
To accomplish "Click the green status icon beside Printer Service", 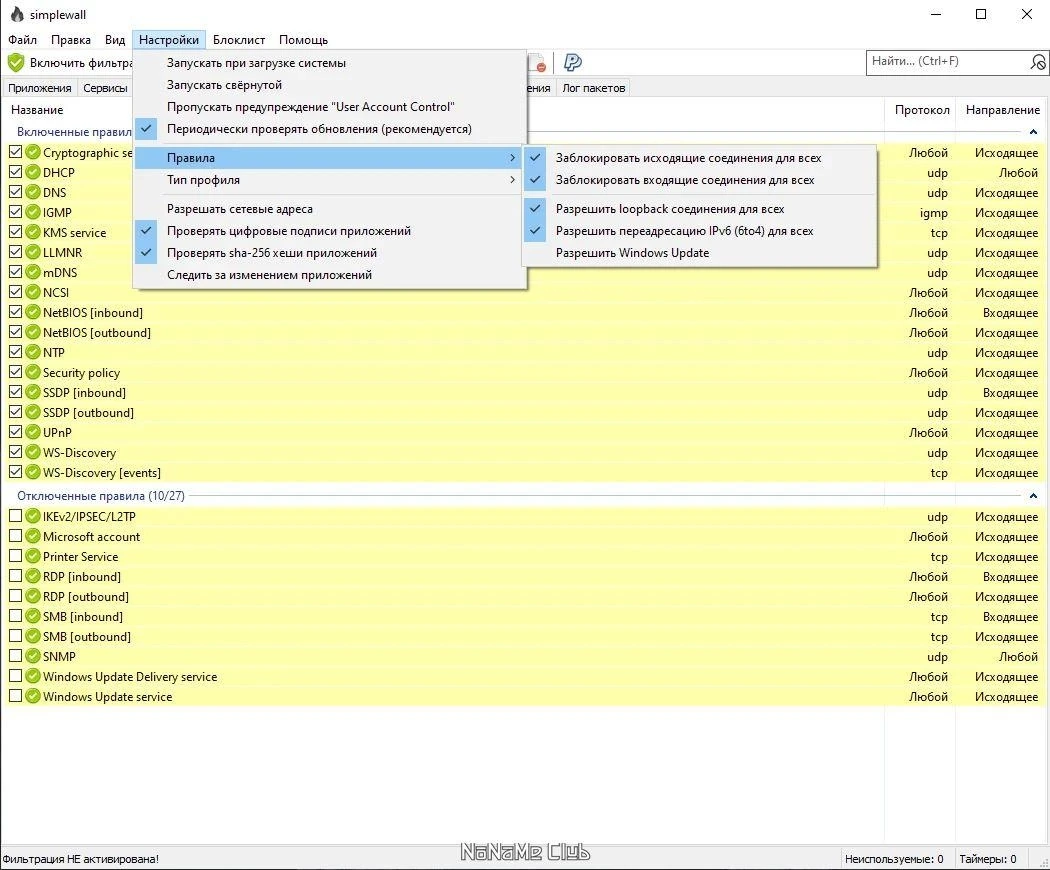I will (x=33, y=557).
